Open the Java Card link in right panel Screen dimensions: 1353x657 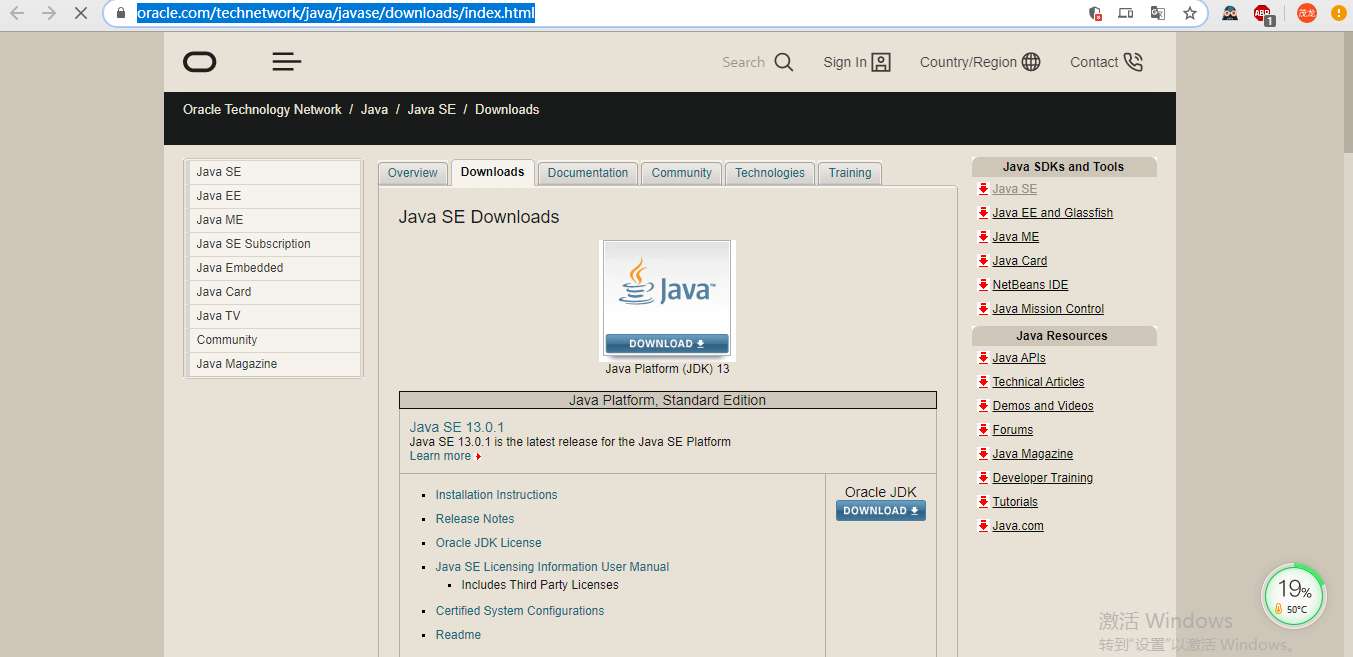click(x=1020, y=261)
